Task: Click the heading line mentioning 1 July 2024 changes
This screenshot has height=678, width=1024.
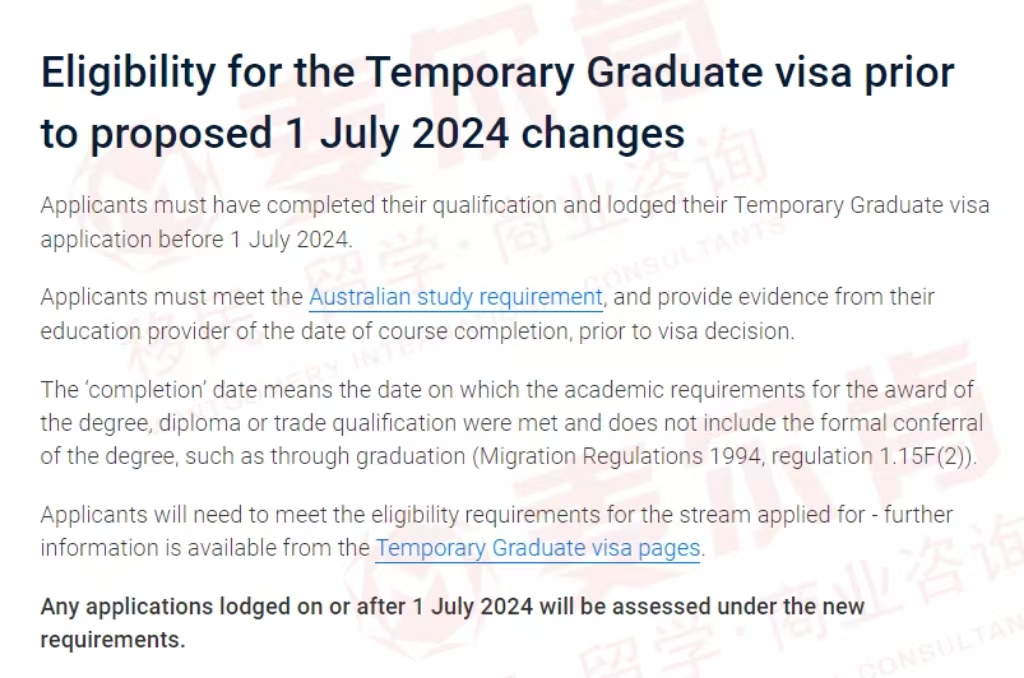Action: click(362, 133)
